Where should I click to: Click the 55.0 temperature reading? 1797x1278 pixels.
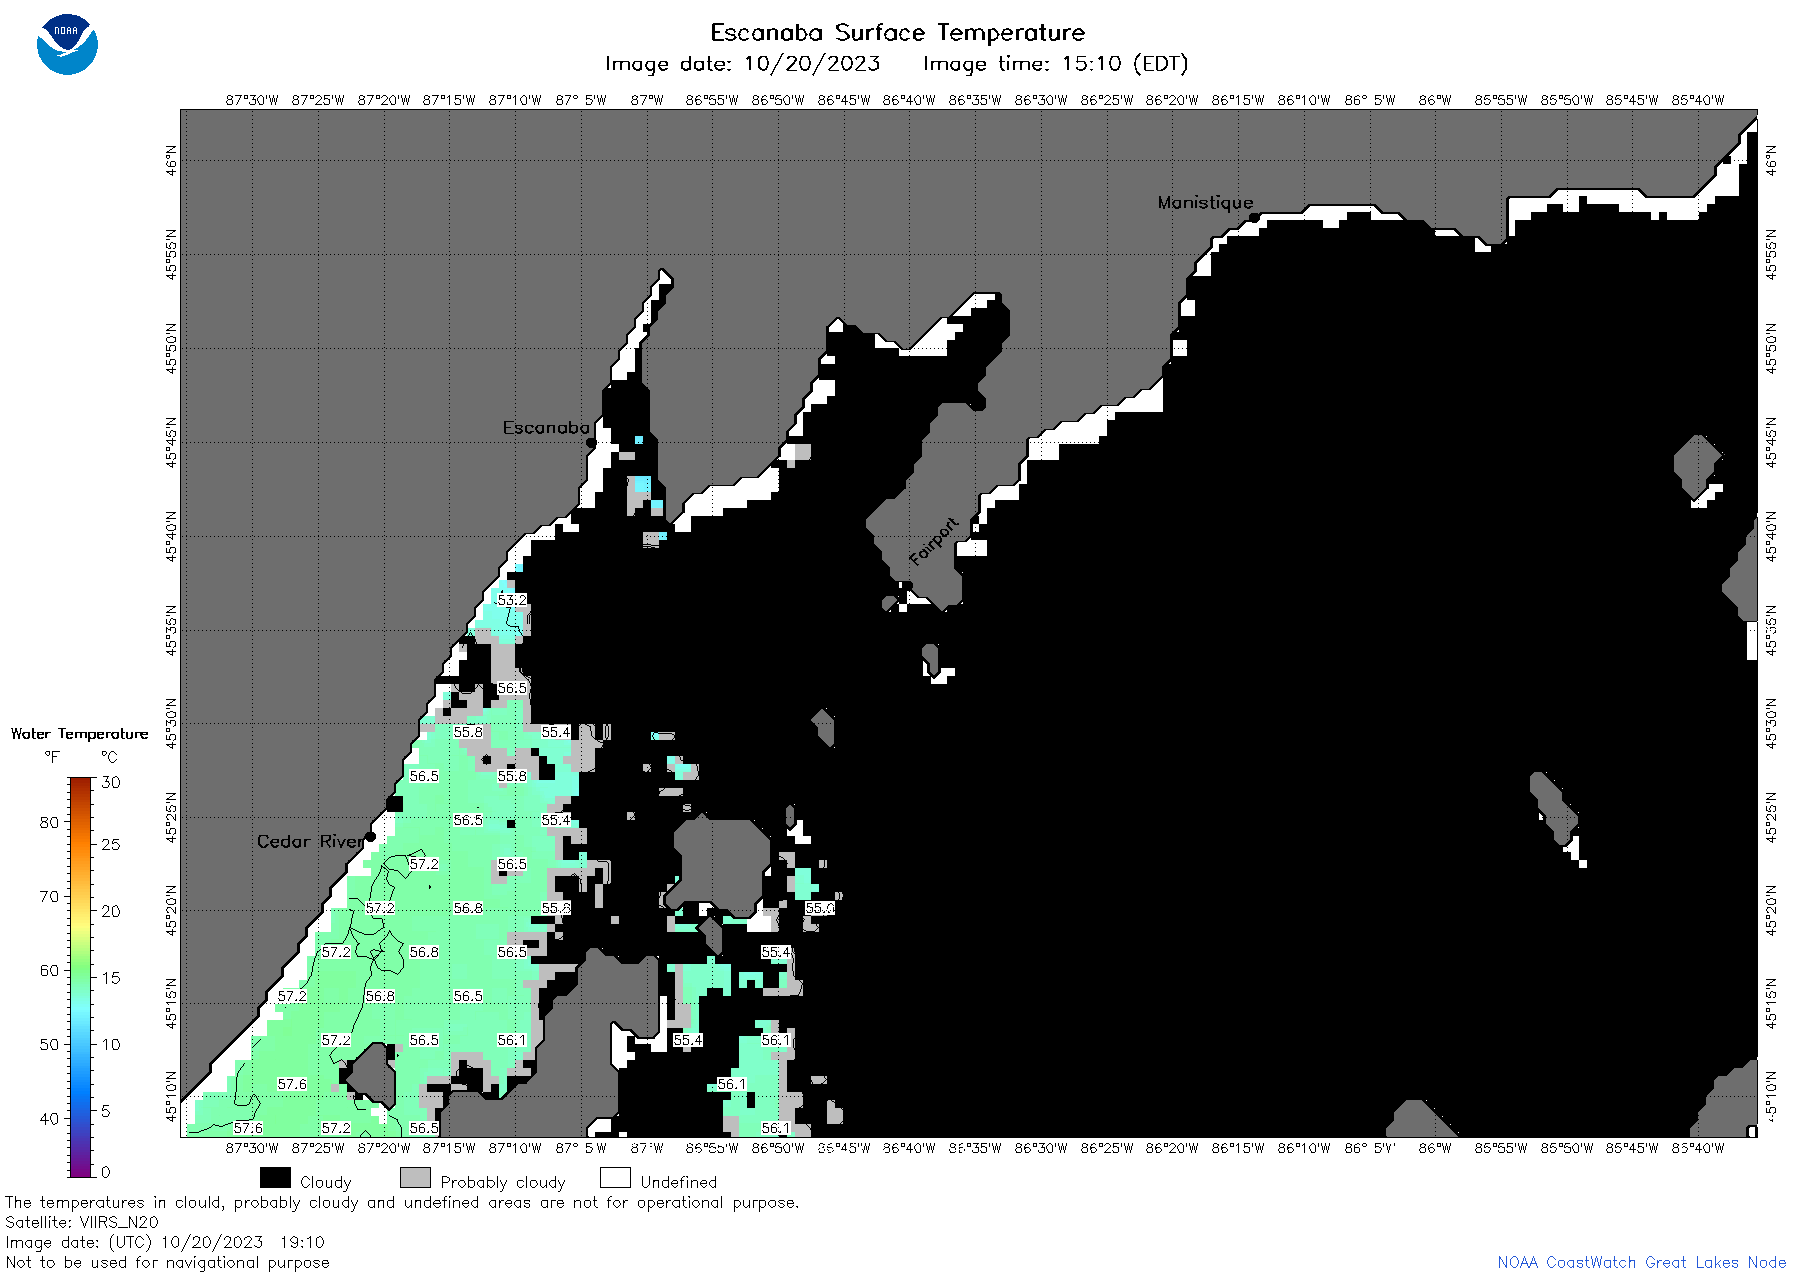[x=820, y=908]
